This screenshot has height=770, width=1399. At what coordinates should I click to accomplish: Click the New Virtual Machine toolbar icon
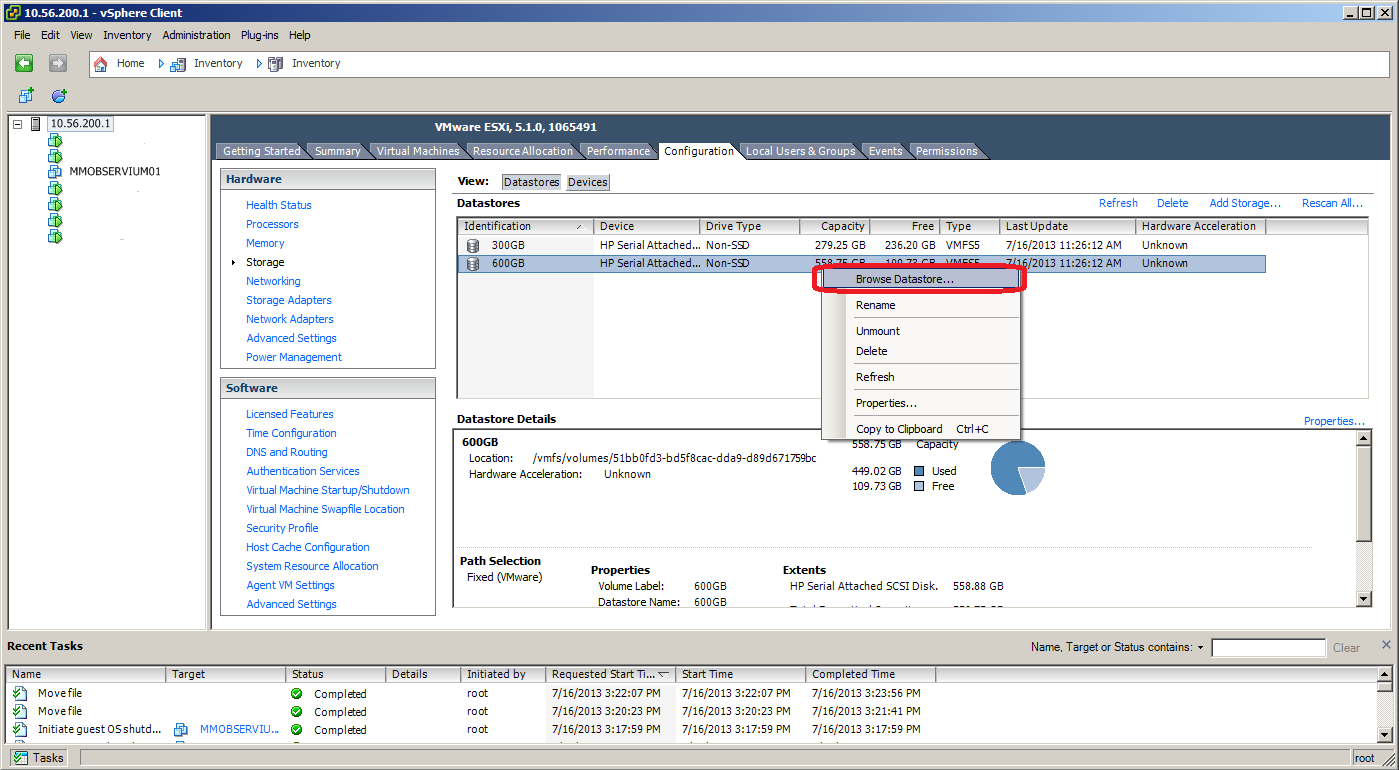[x=27, y=96]
